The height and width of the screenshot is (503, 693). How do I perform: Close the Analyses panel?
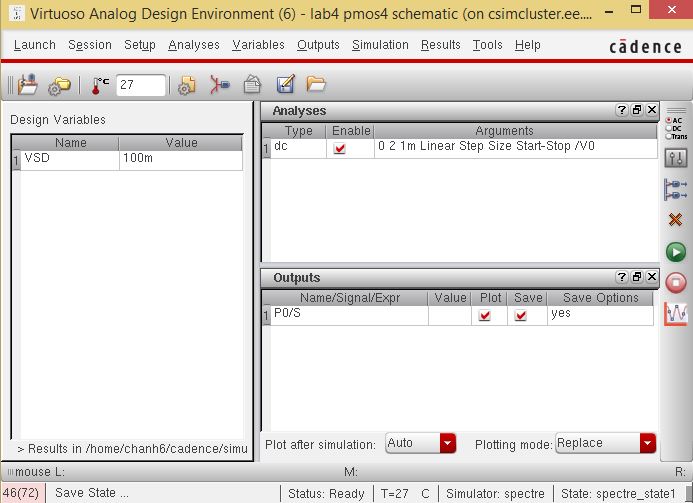tap(652, 110)
